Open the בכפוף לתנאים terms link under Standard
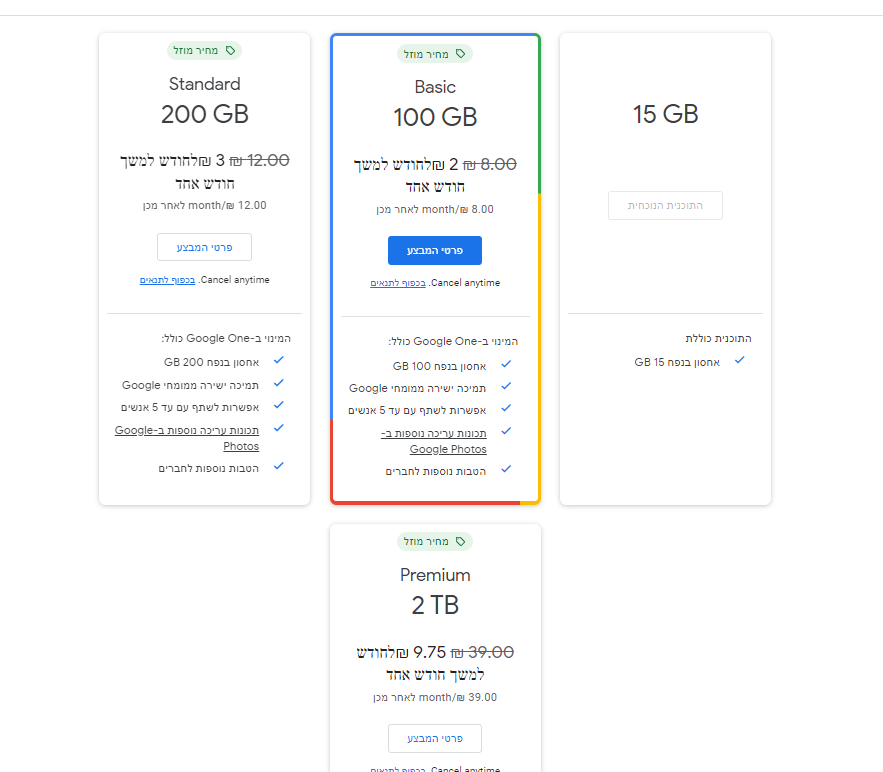 point(168,280)
